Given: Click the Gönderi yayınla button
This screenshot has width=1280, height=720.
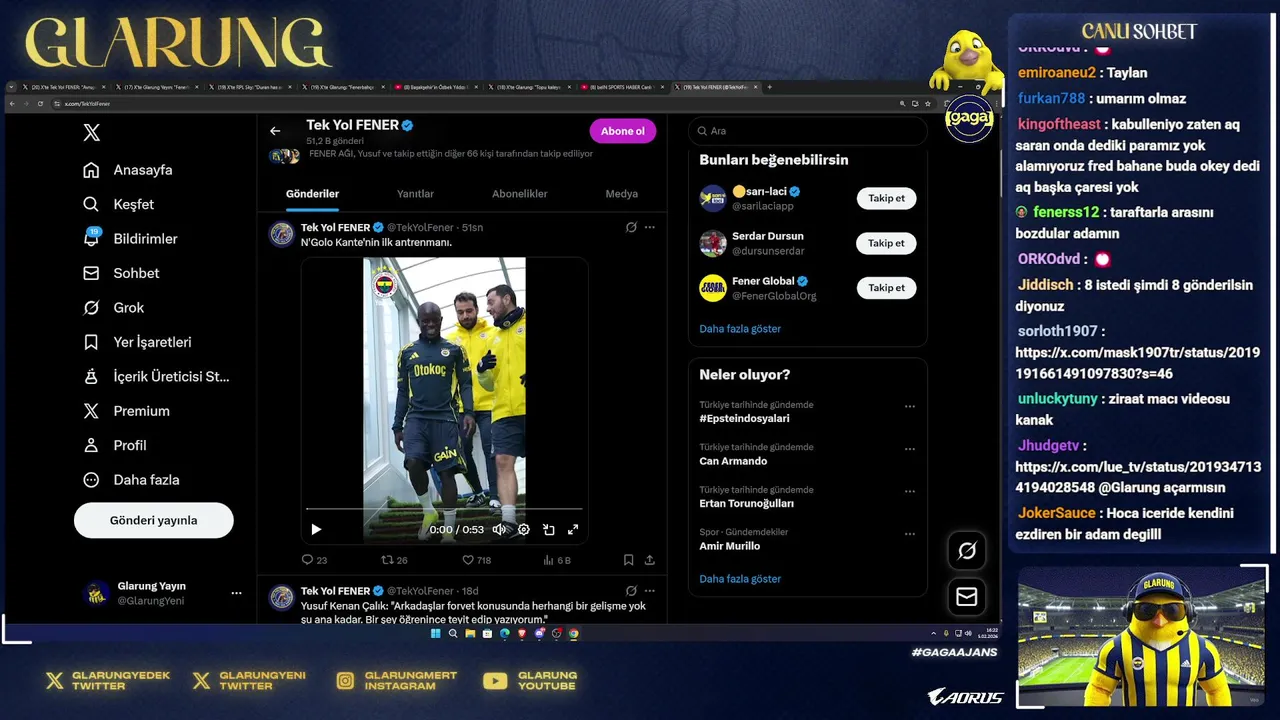Looking at the screenshot, I should (x=154, y=520).
